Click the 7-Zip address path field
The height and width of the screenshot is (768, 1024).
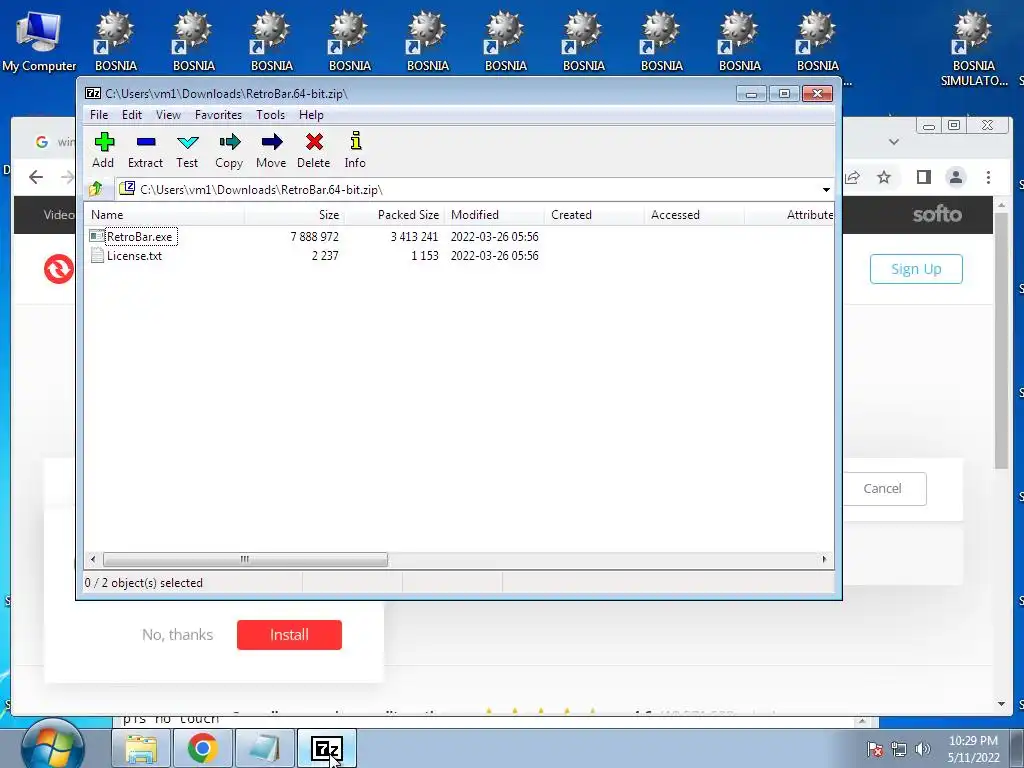(x=468, y=189)
